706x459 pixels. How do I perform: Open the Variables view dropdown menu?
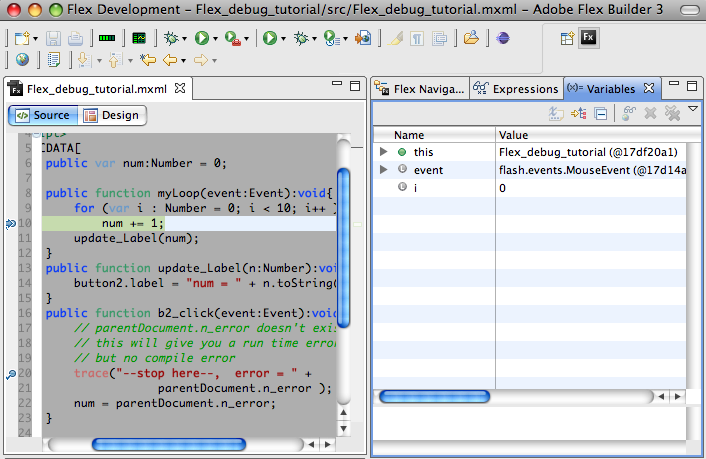[x=693, y=109]
